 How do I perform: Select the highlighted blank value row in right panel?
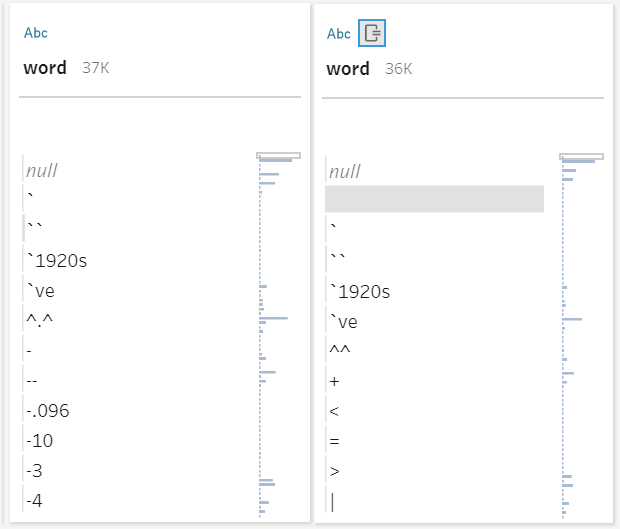coord(434,199)
